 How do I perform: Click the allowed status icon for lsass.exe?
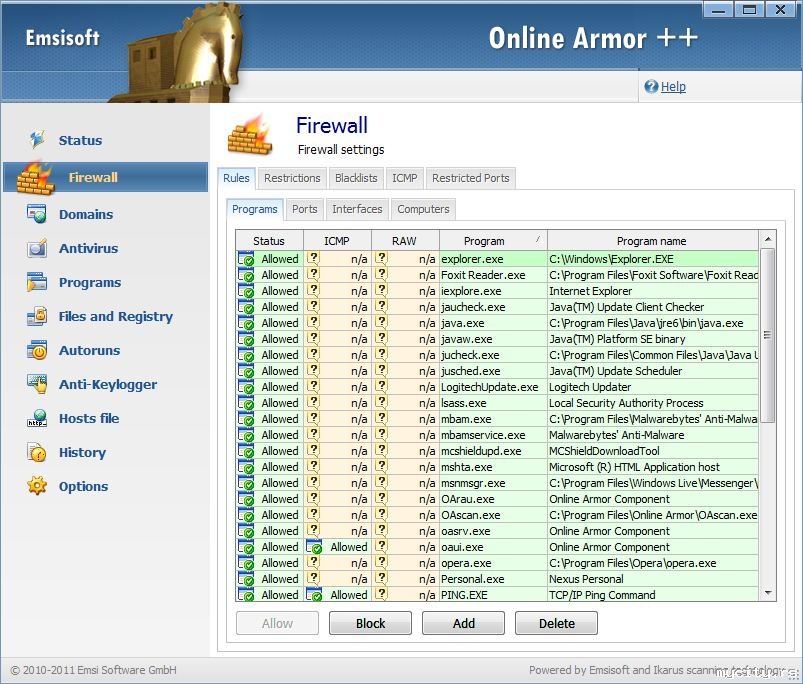pos(246,403)
